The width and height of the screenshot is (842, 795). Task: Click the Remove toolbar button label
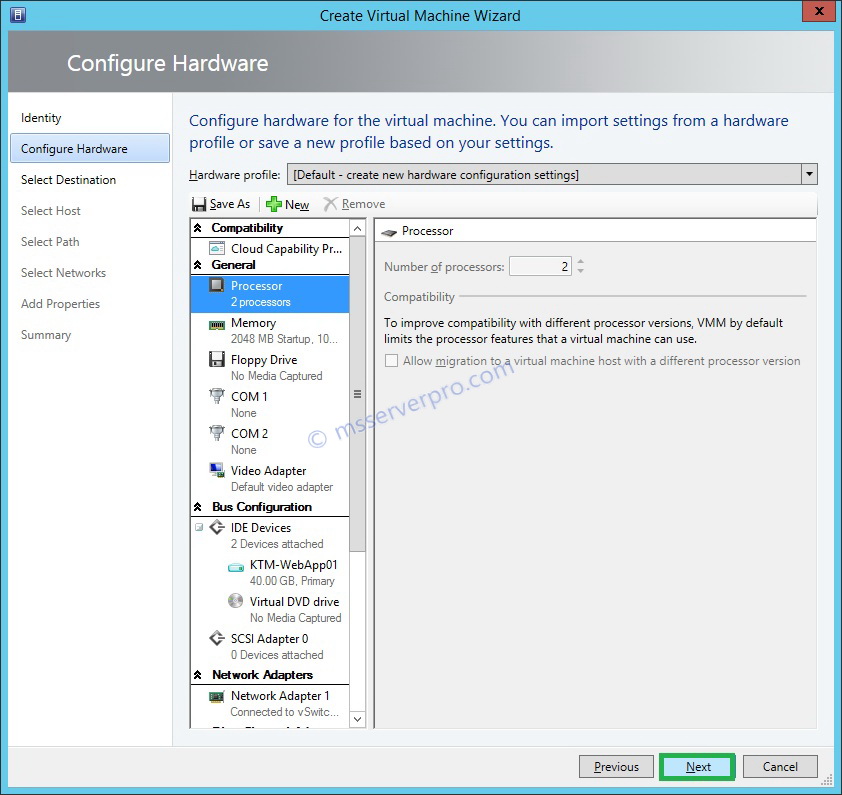pos(364,204)
